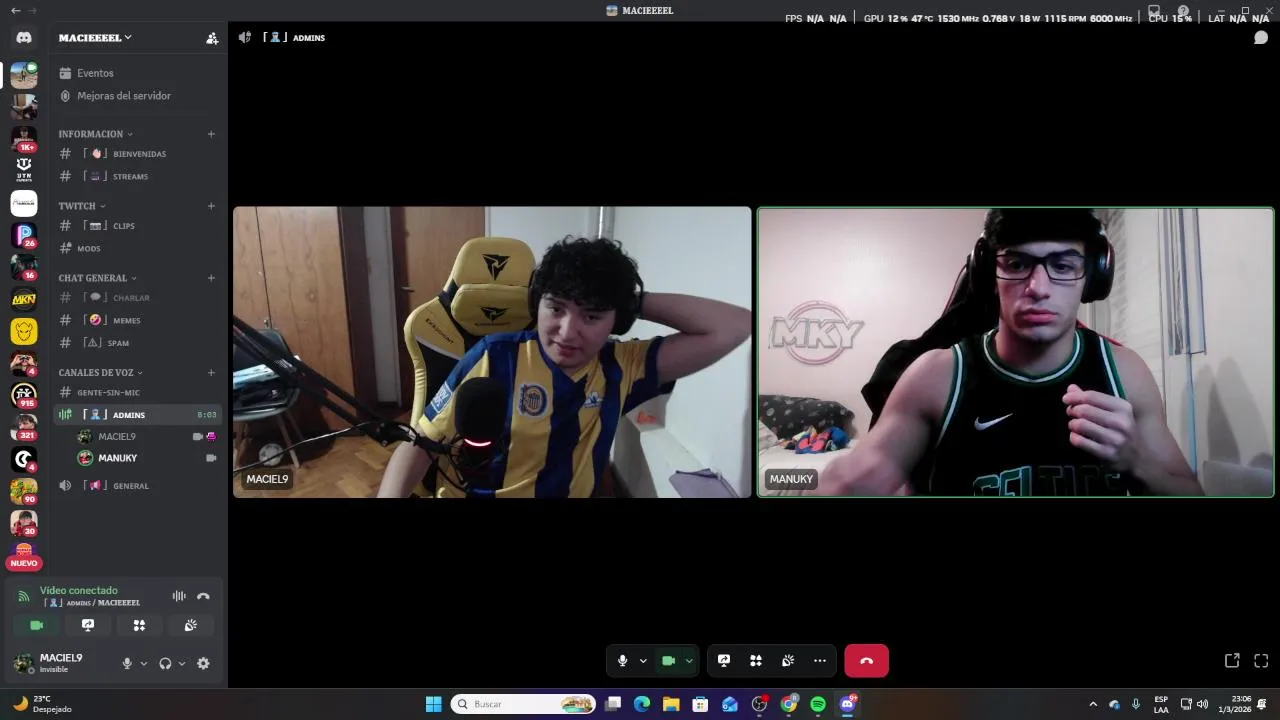Open the SPAM channel
Screen dimensions: 1280x720
coord(138,342)
